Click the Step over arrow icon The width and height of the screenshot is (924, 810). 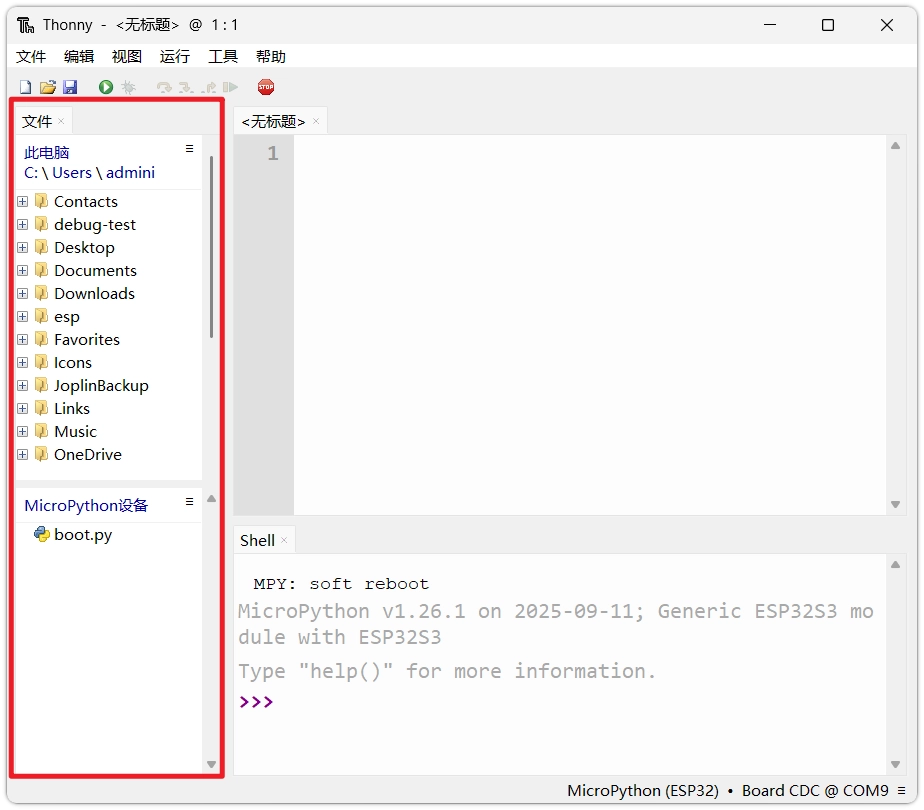tap(164, 88)
